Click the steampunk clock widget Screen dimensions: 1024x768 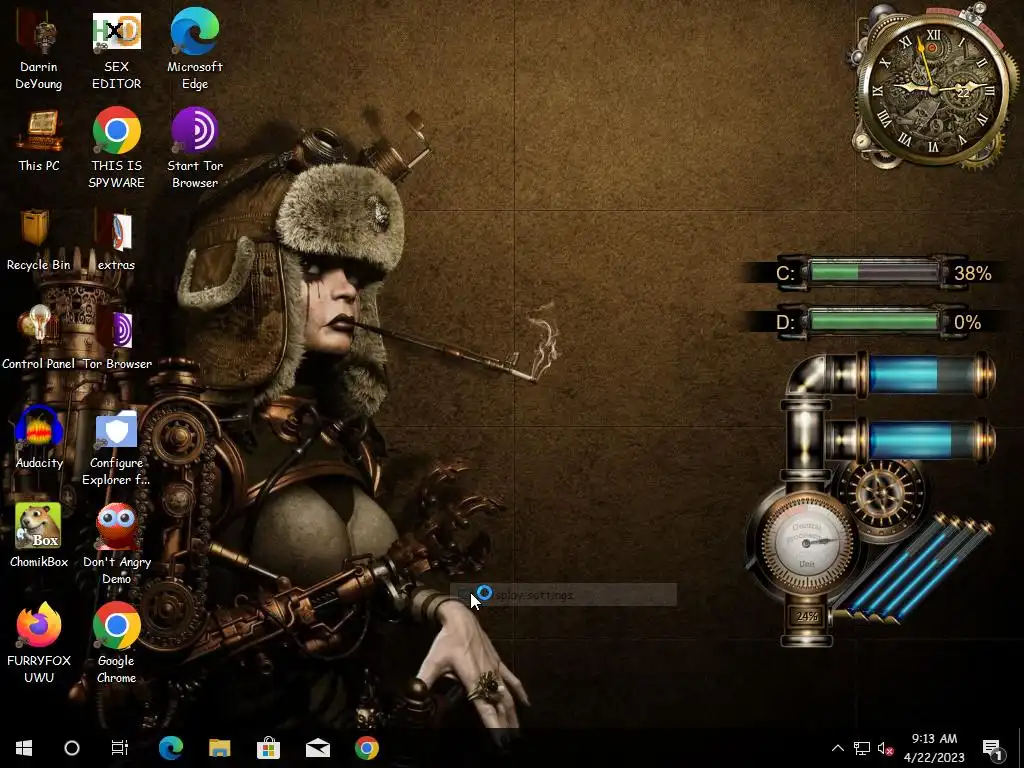(x=933, y=90)
